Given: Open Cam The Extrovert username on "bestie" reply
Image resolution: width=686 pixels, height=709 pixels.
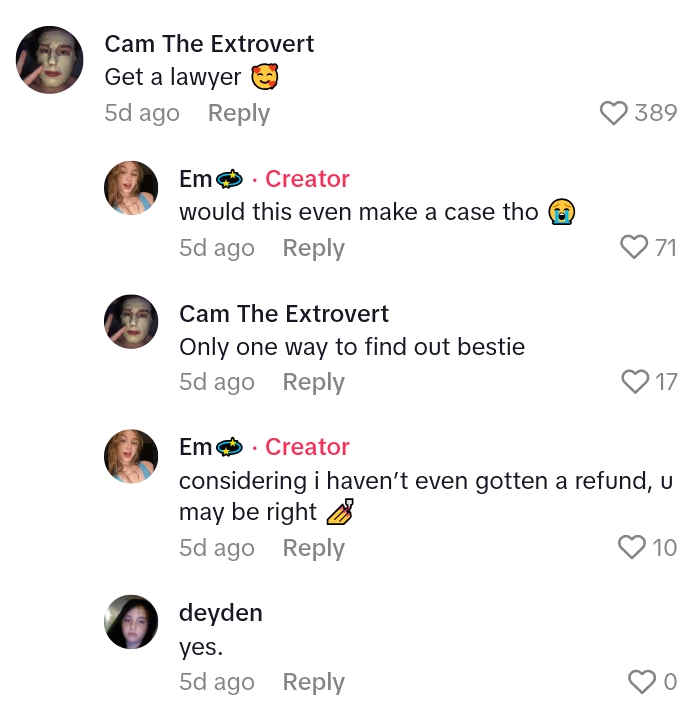Looking at the screenshot, I should coord(284,313).
